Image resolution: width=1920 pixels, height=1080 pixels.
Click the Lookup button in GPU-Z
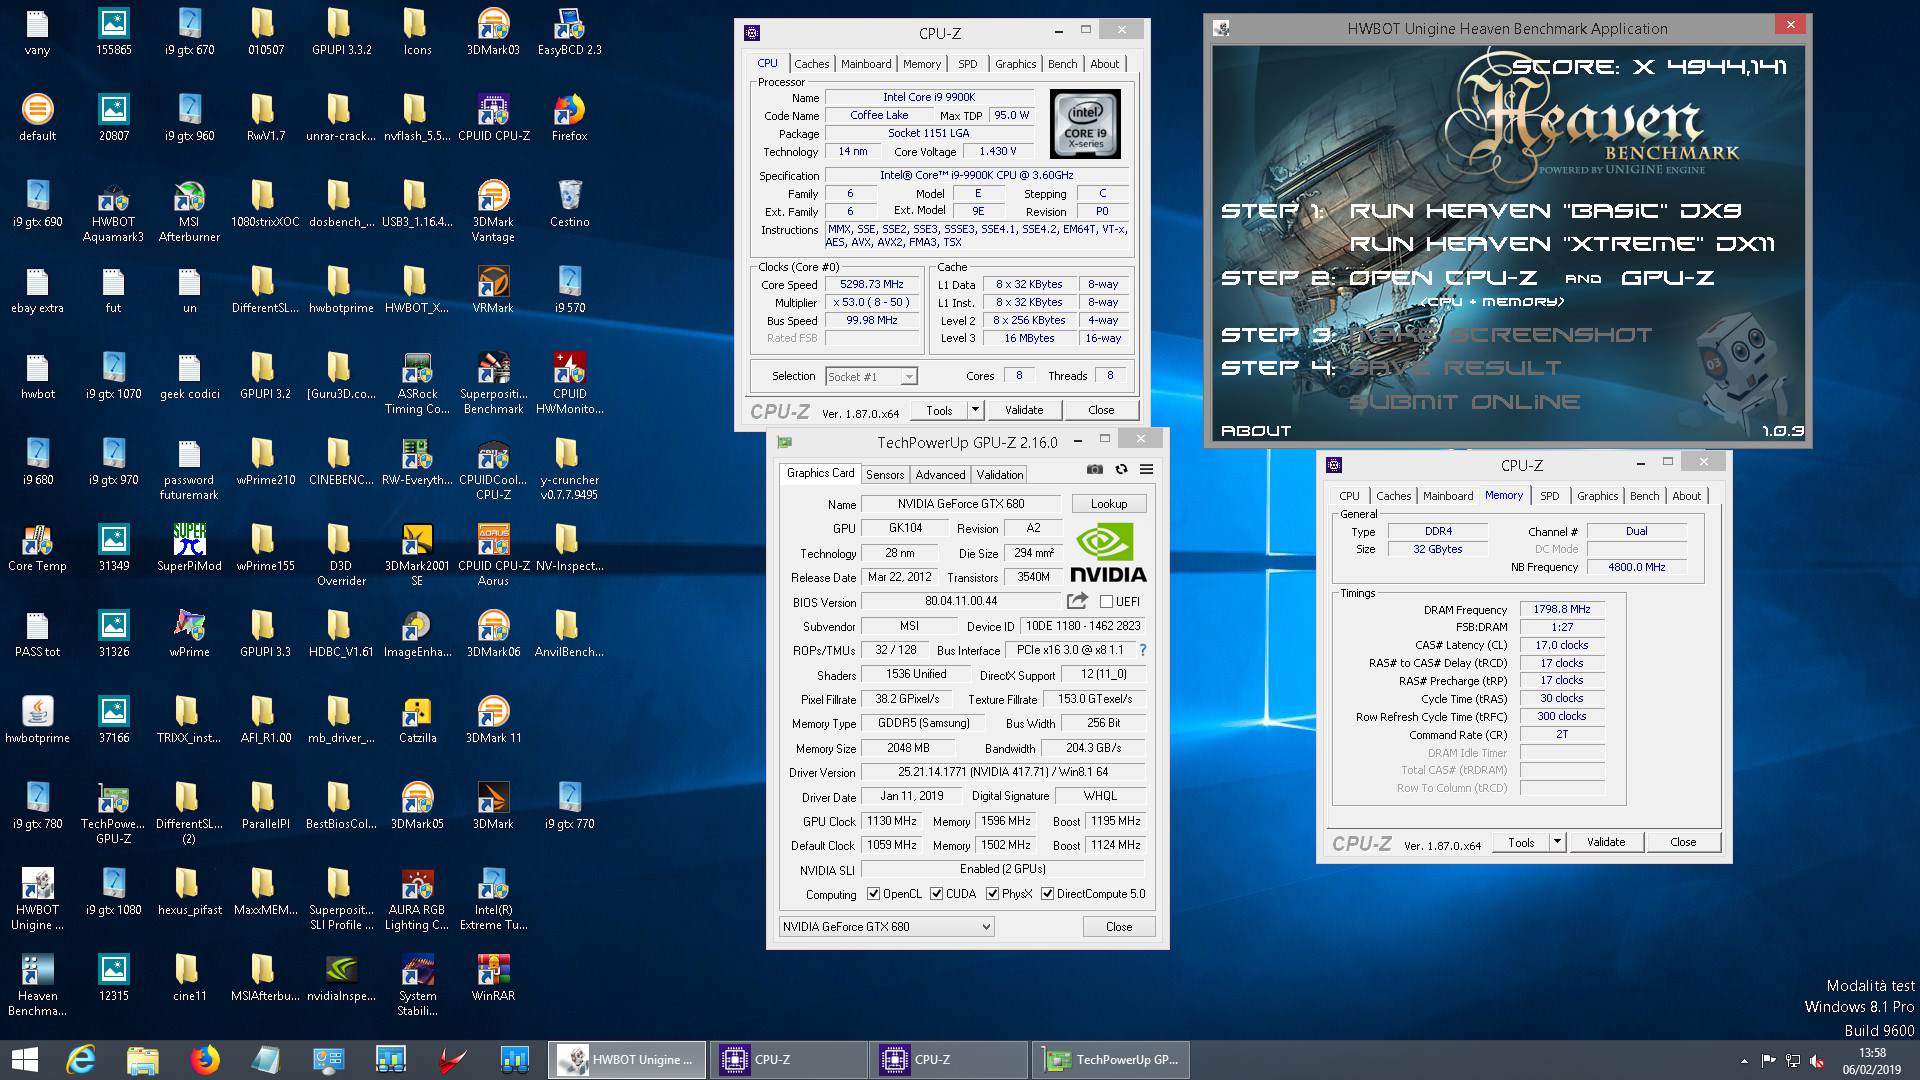coord(1109,504)
